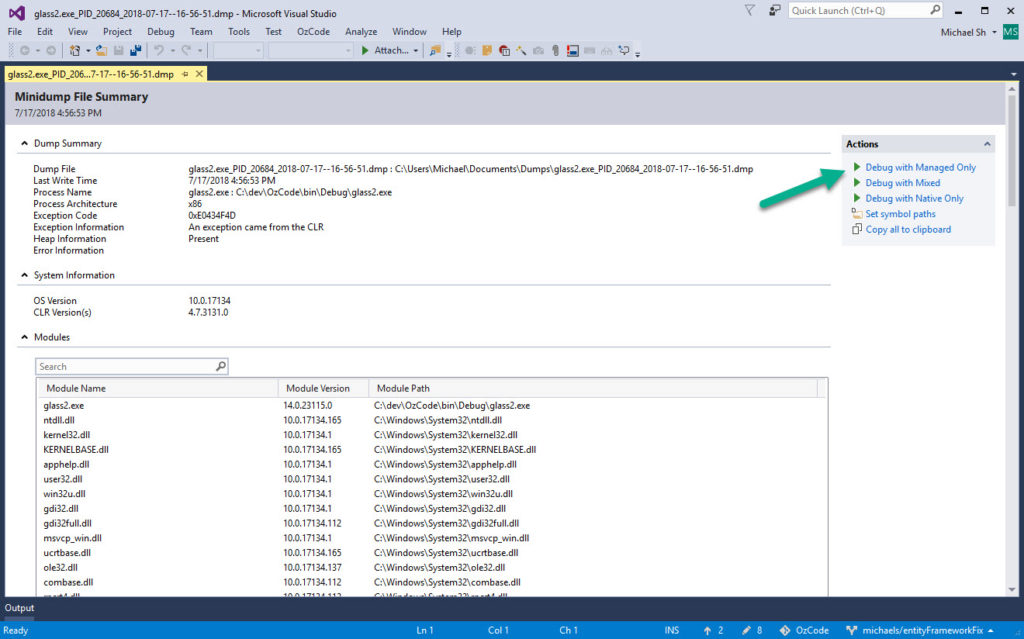Image resolution: width=1024 pixels, height=639 pixels.
Task: Click the Visual Studio logo icon
Action: click(x=17, y=13)
